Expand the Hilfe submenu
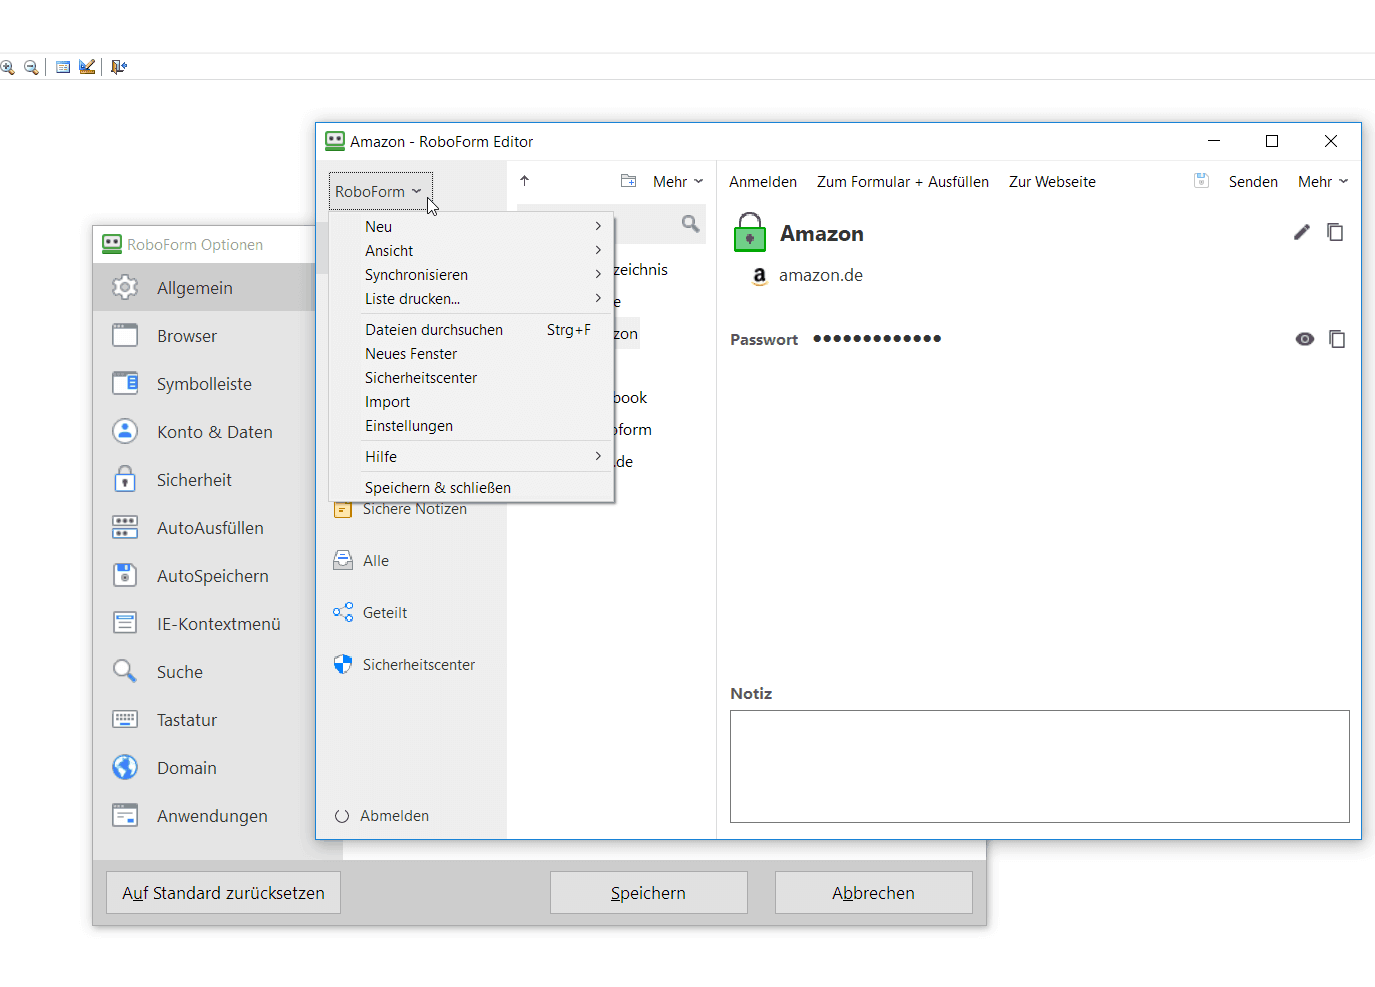The image size is (1375, 987). 471,457
